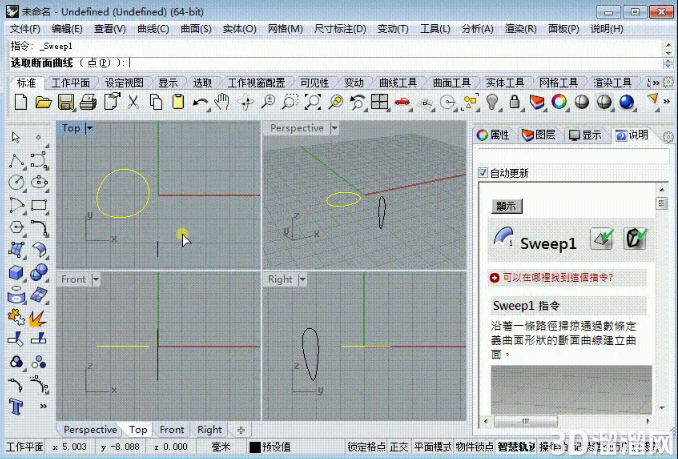678x459 pixels.
Task: Click the Cut scissors icon
Action: point(133,102)
